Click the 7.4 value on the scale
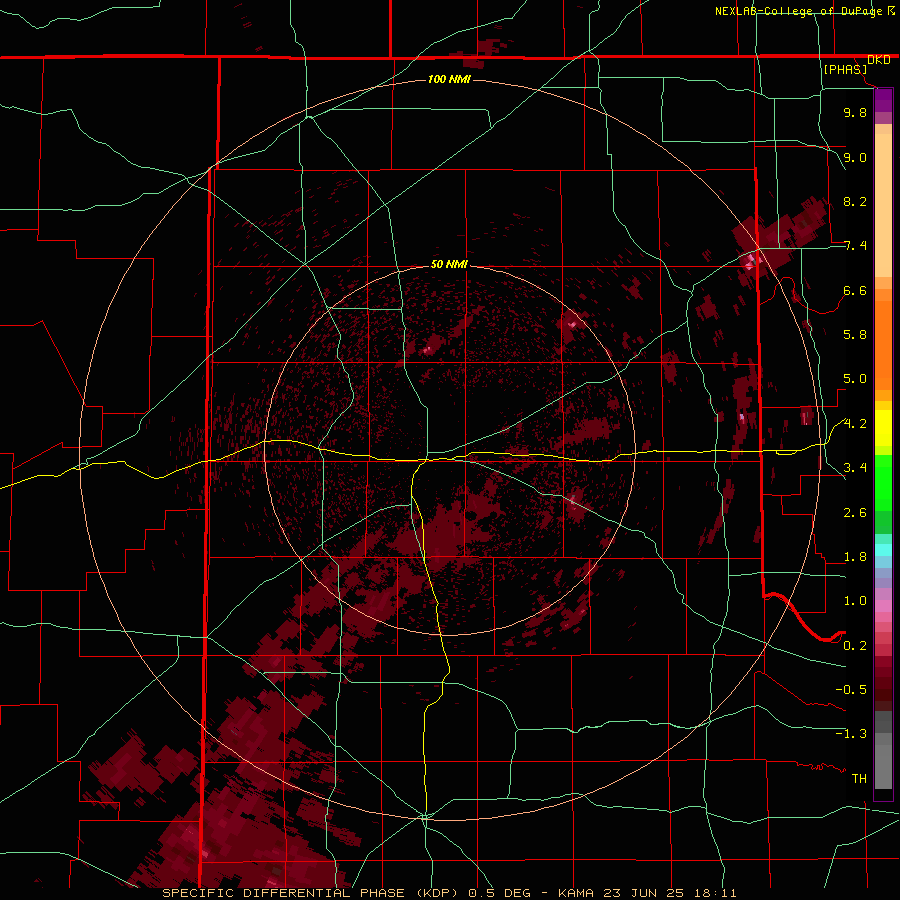Viewport: 900px width, 900px height. (x=855, y=246)
